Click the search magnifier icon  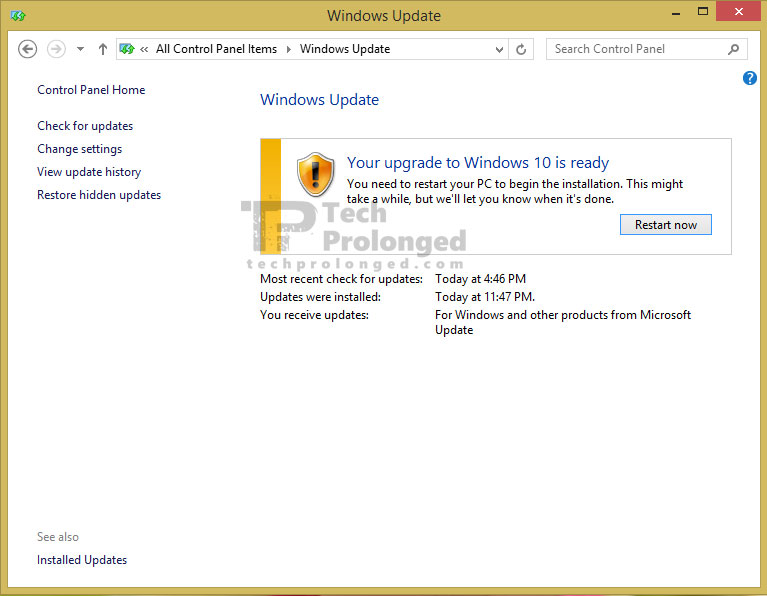point(733,49)
